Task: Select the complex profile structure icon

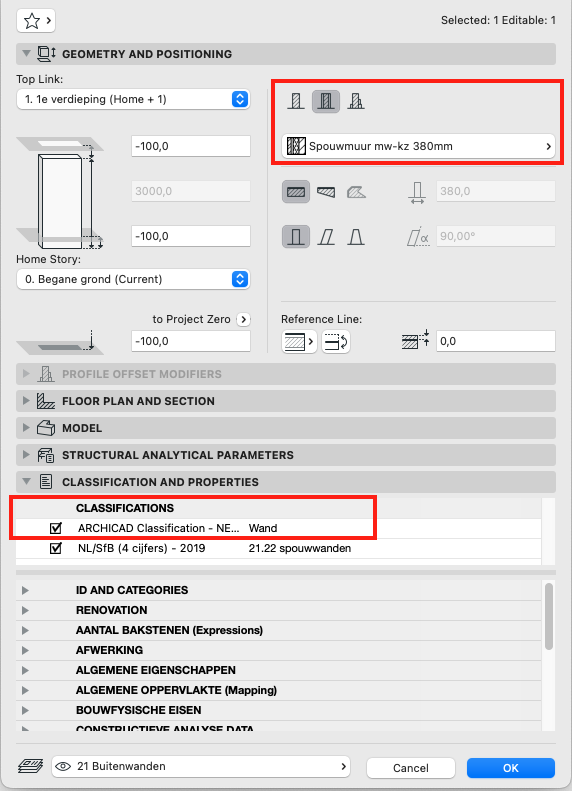Action: pyautogui.click(x=356, y=101)
